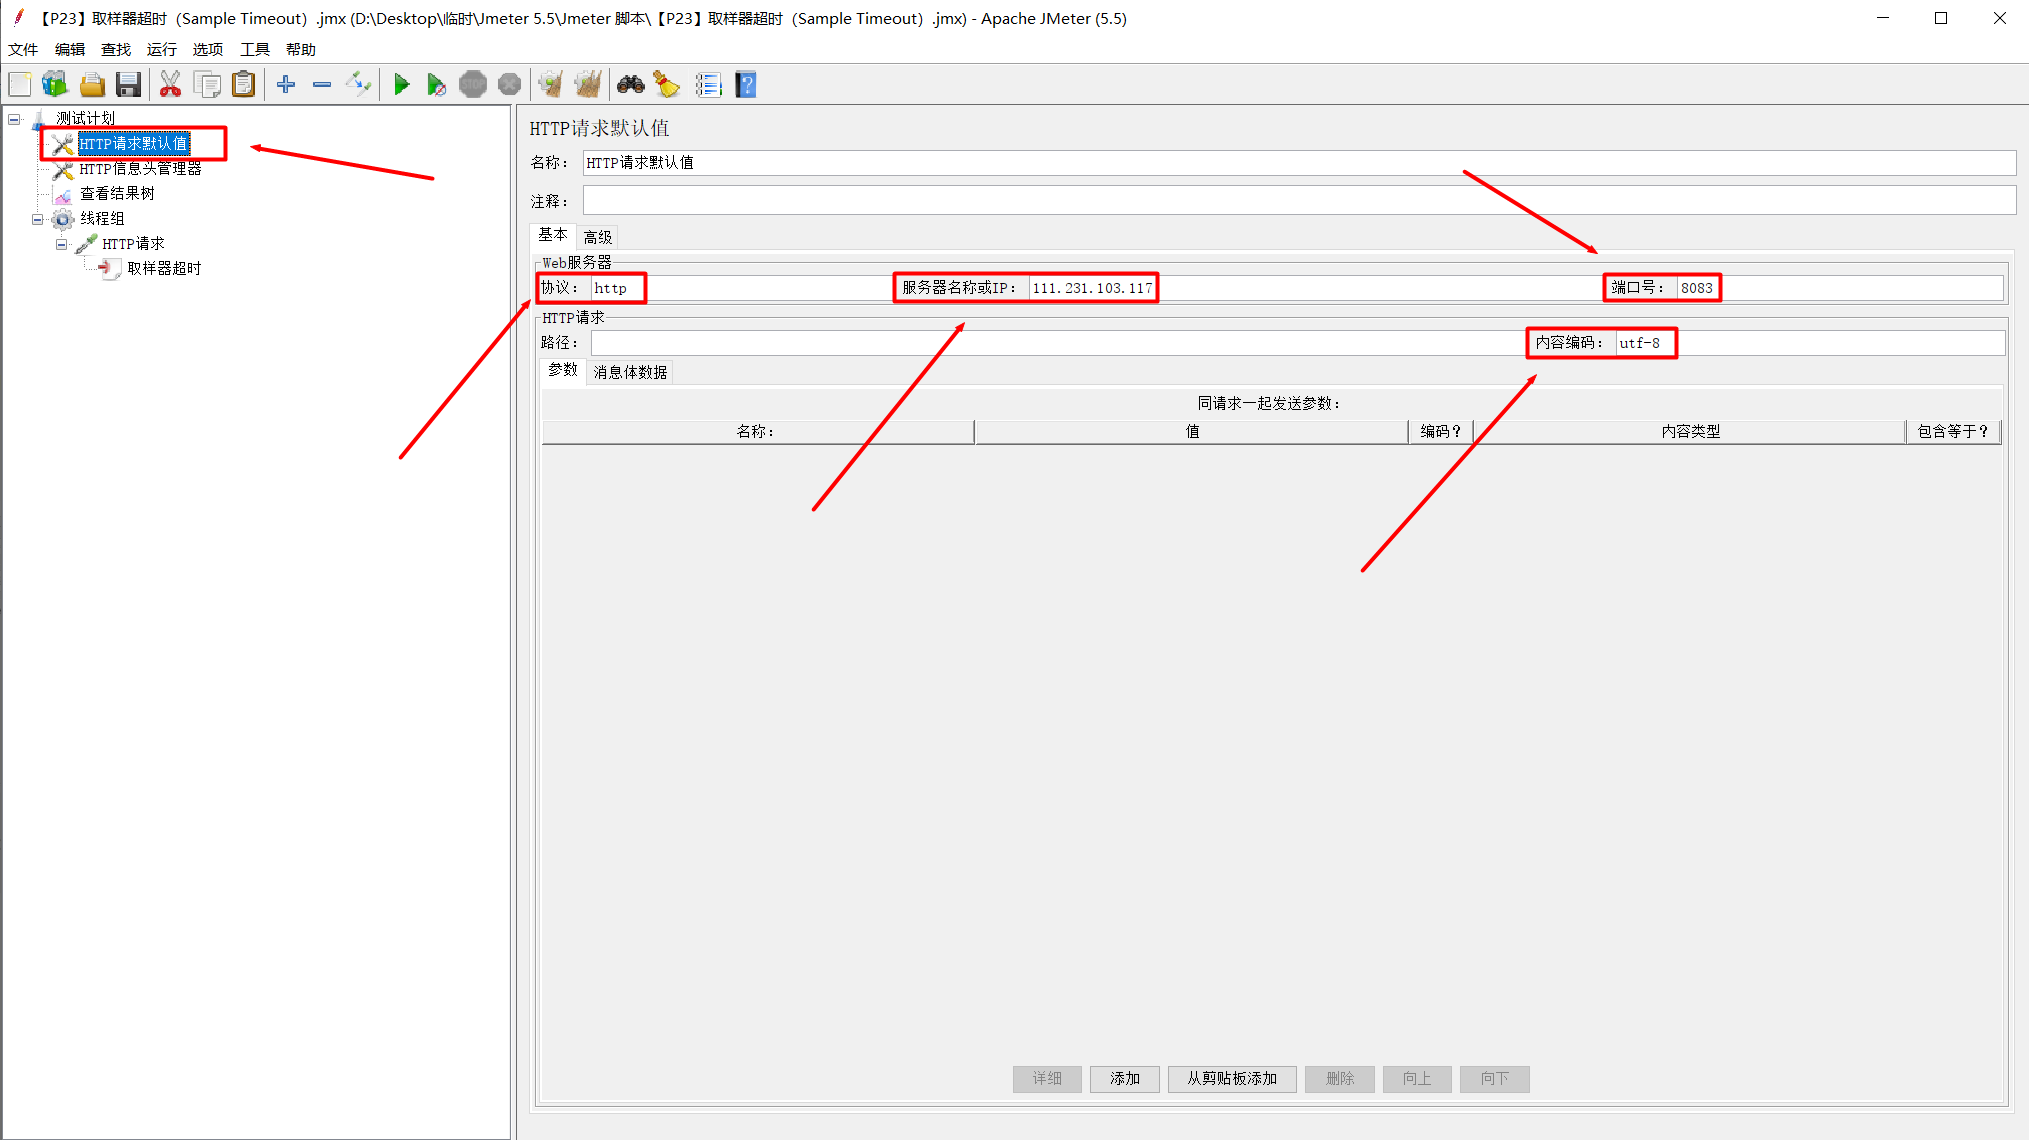
Task: Select 取样器超时 in the tree
Action: point(164,269)
